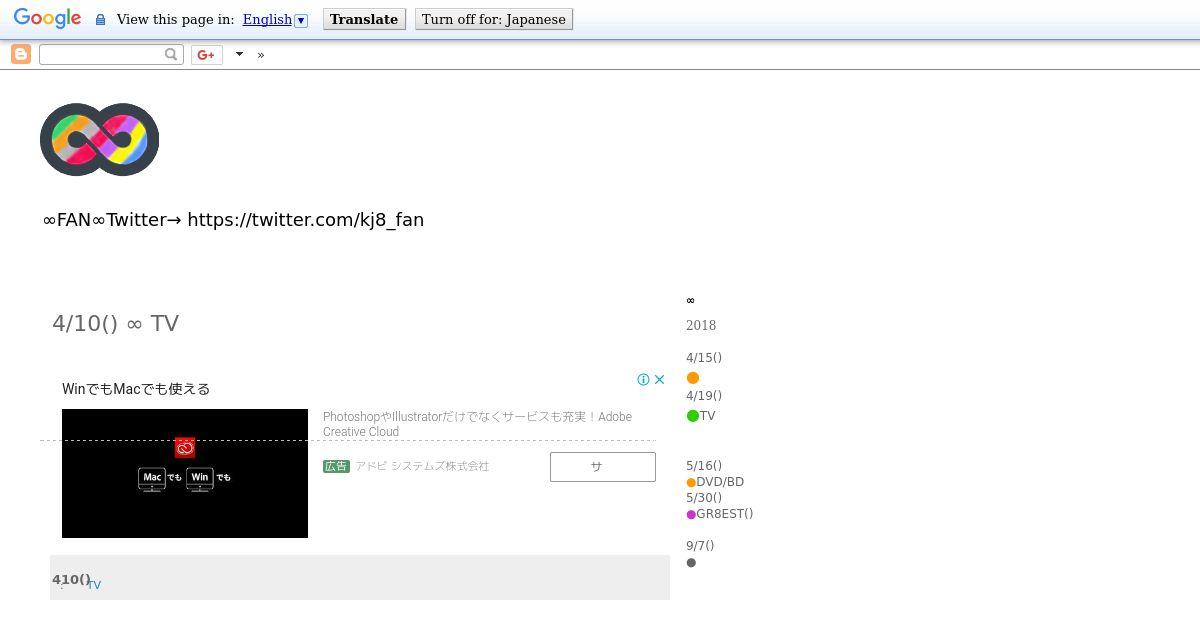The height and width of the screenshot is (630, 1200).
Task: Click the View this page in label
Action: (175, 19)
